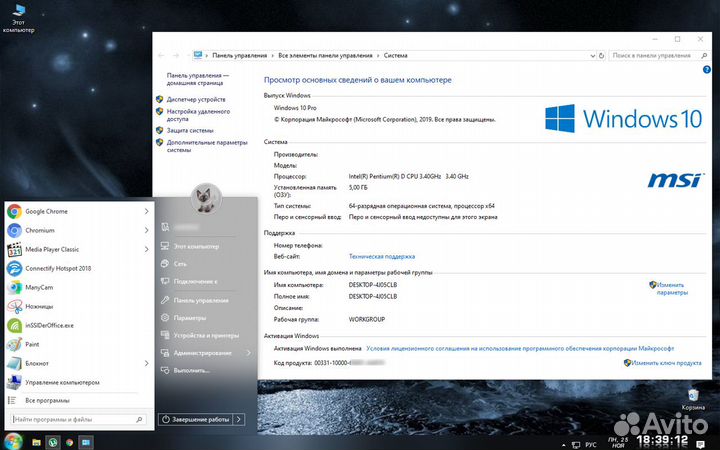This screenshot has height=450, width=720.
Task: Open the address bar history dropdown
Action: [x=592, y=56]
